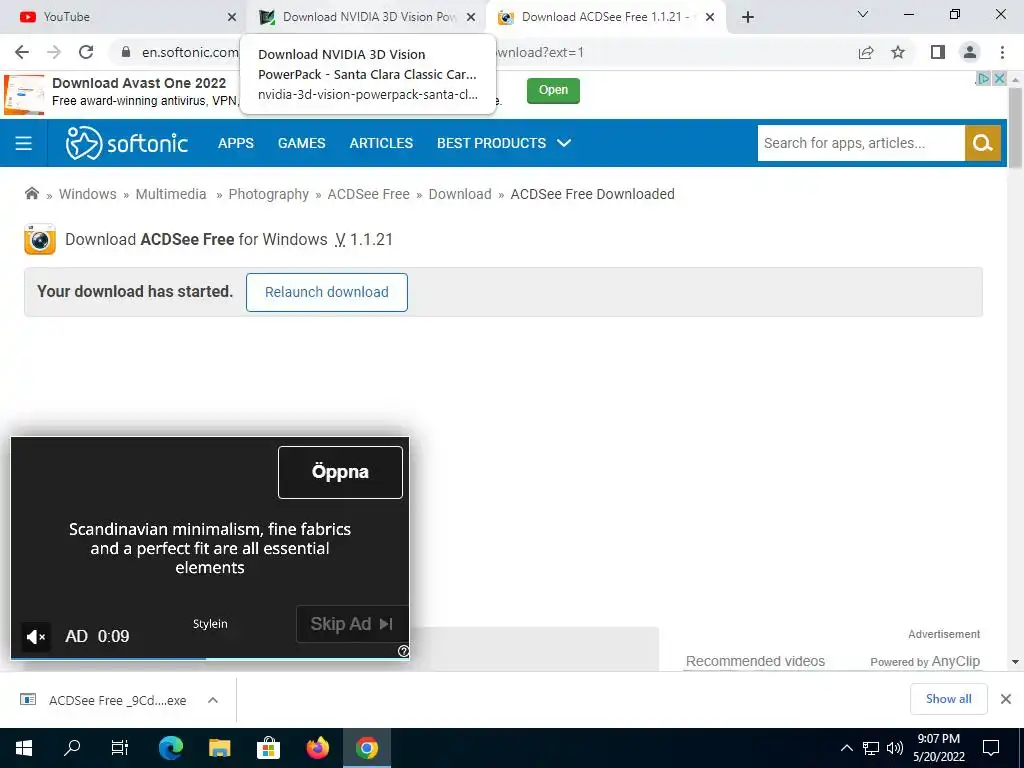Open the GAMES menu item
The height and width of the screenshot is (768, 1024).
[x=302, y=143]
